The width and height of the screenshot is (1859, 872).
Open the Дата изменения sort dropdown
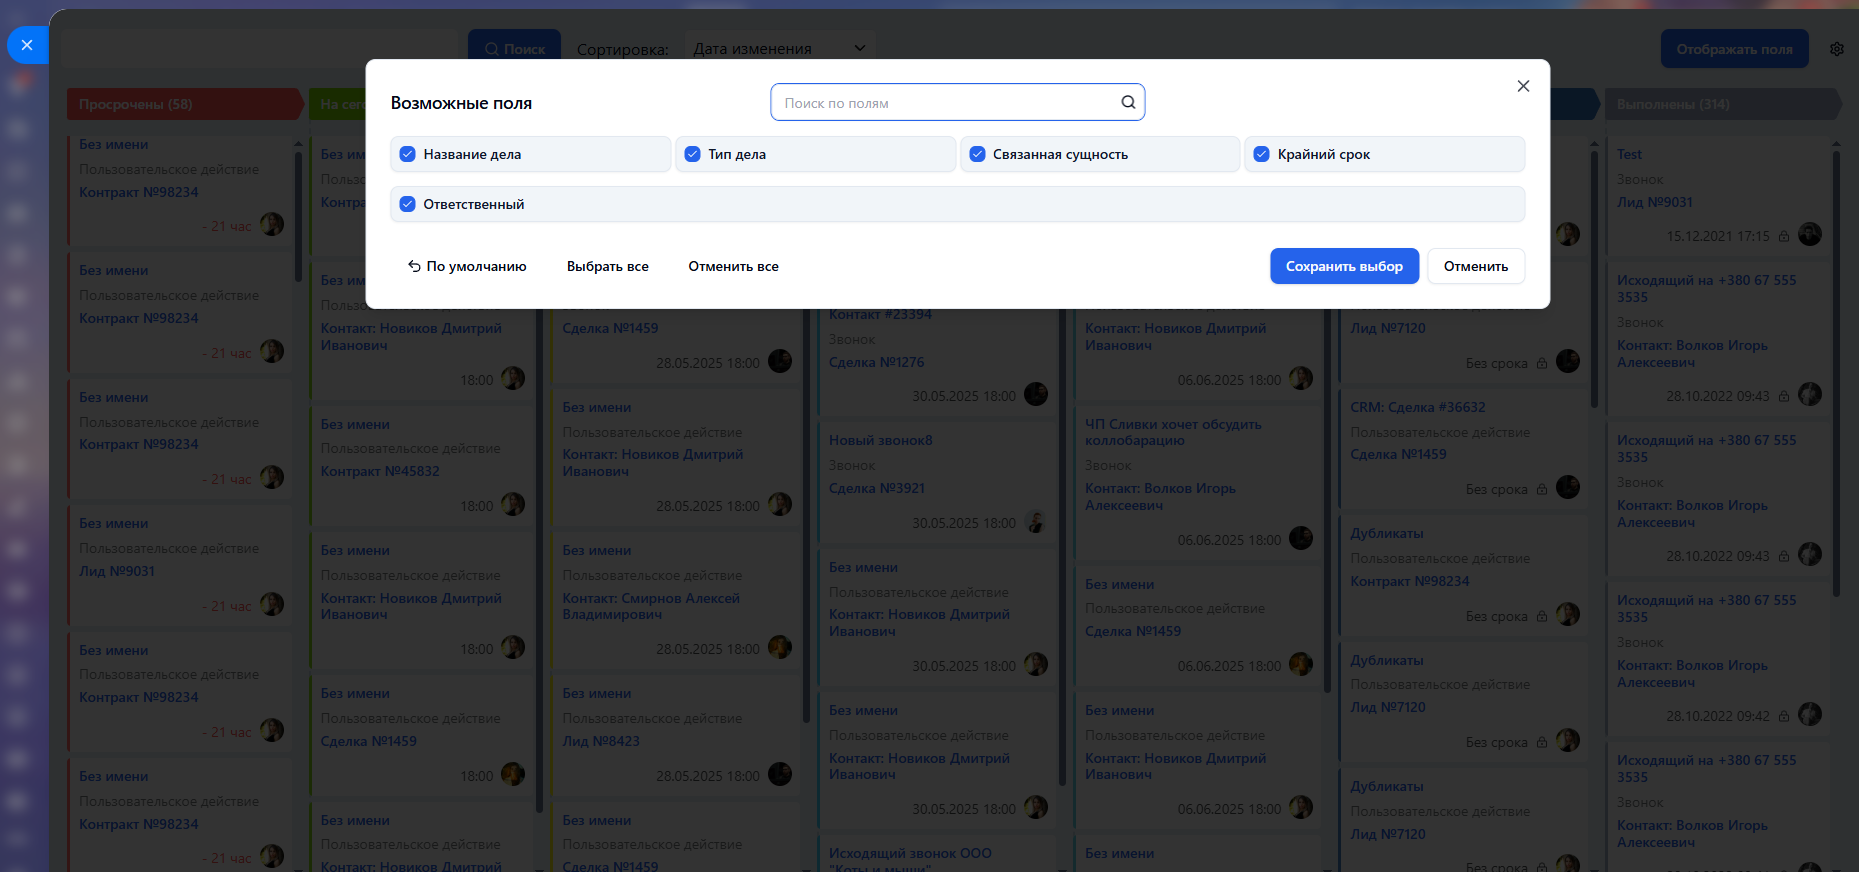tap(779, 49)
